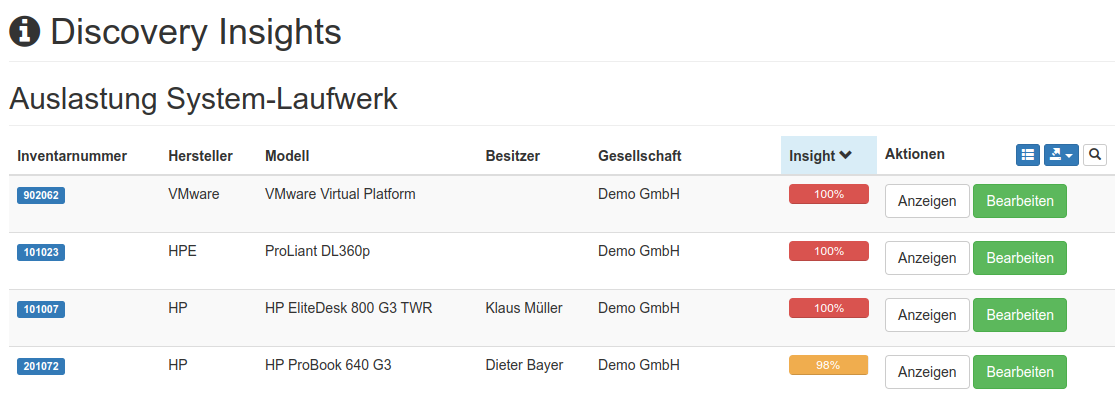The width and height of the screenshot is (1120, 400).
Task: Click Bearbeiten for HP ProBook 640 G3
Action: (x=1019, y=372)
